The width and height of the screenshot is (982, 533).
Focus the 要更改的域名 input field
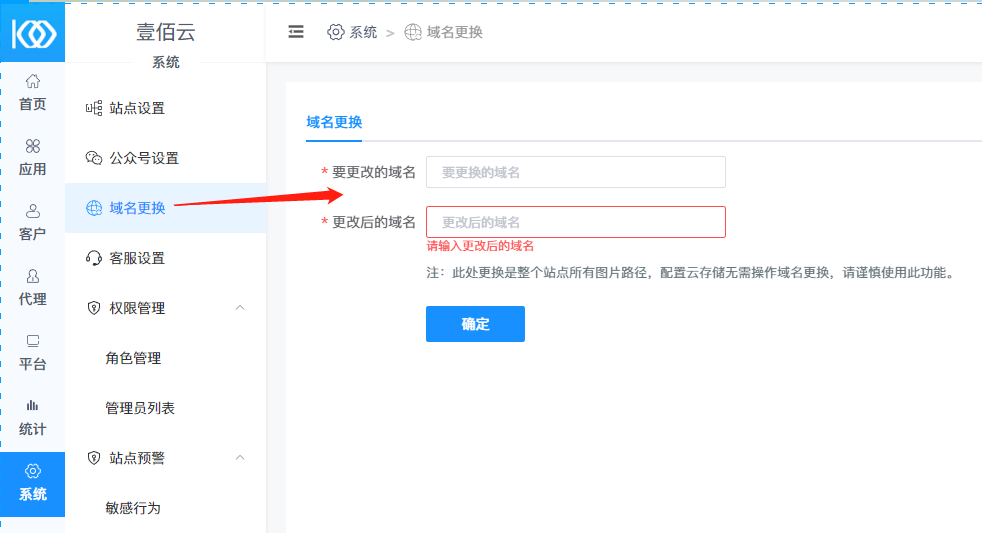[576, 172]
